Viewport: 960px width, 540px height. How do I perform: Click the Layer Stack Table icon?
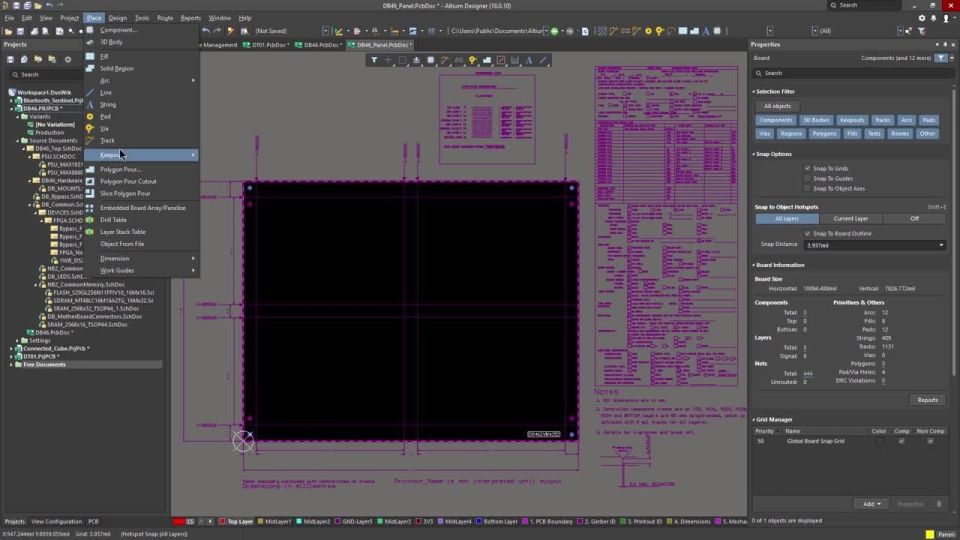point(90,232)
